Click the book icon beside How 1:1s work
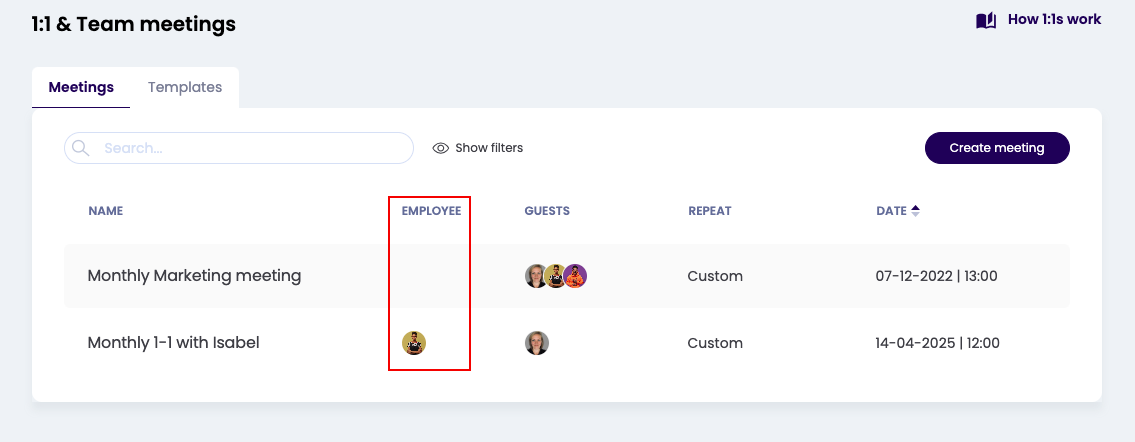Viewport: 1135px width, 442px height. coord(986,21)
